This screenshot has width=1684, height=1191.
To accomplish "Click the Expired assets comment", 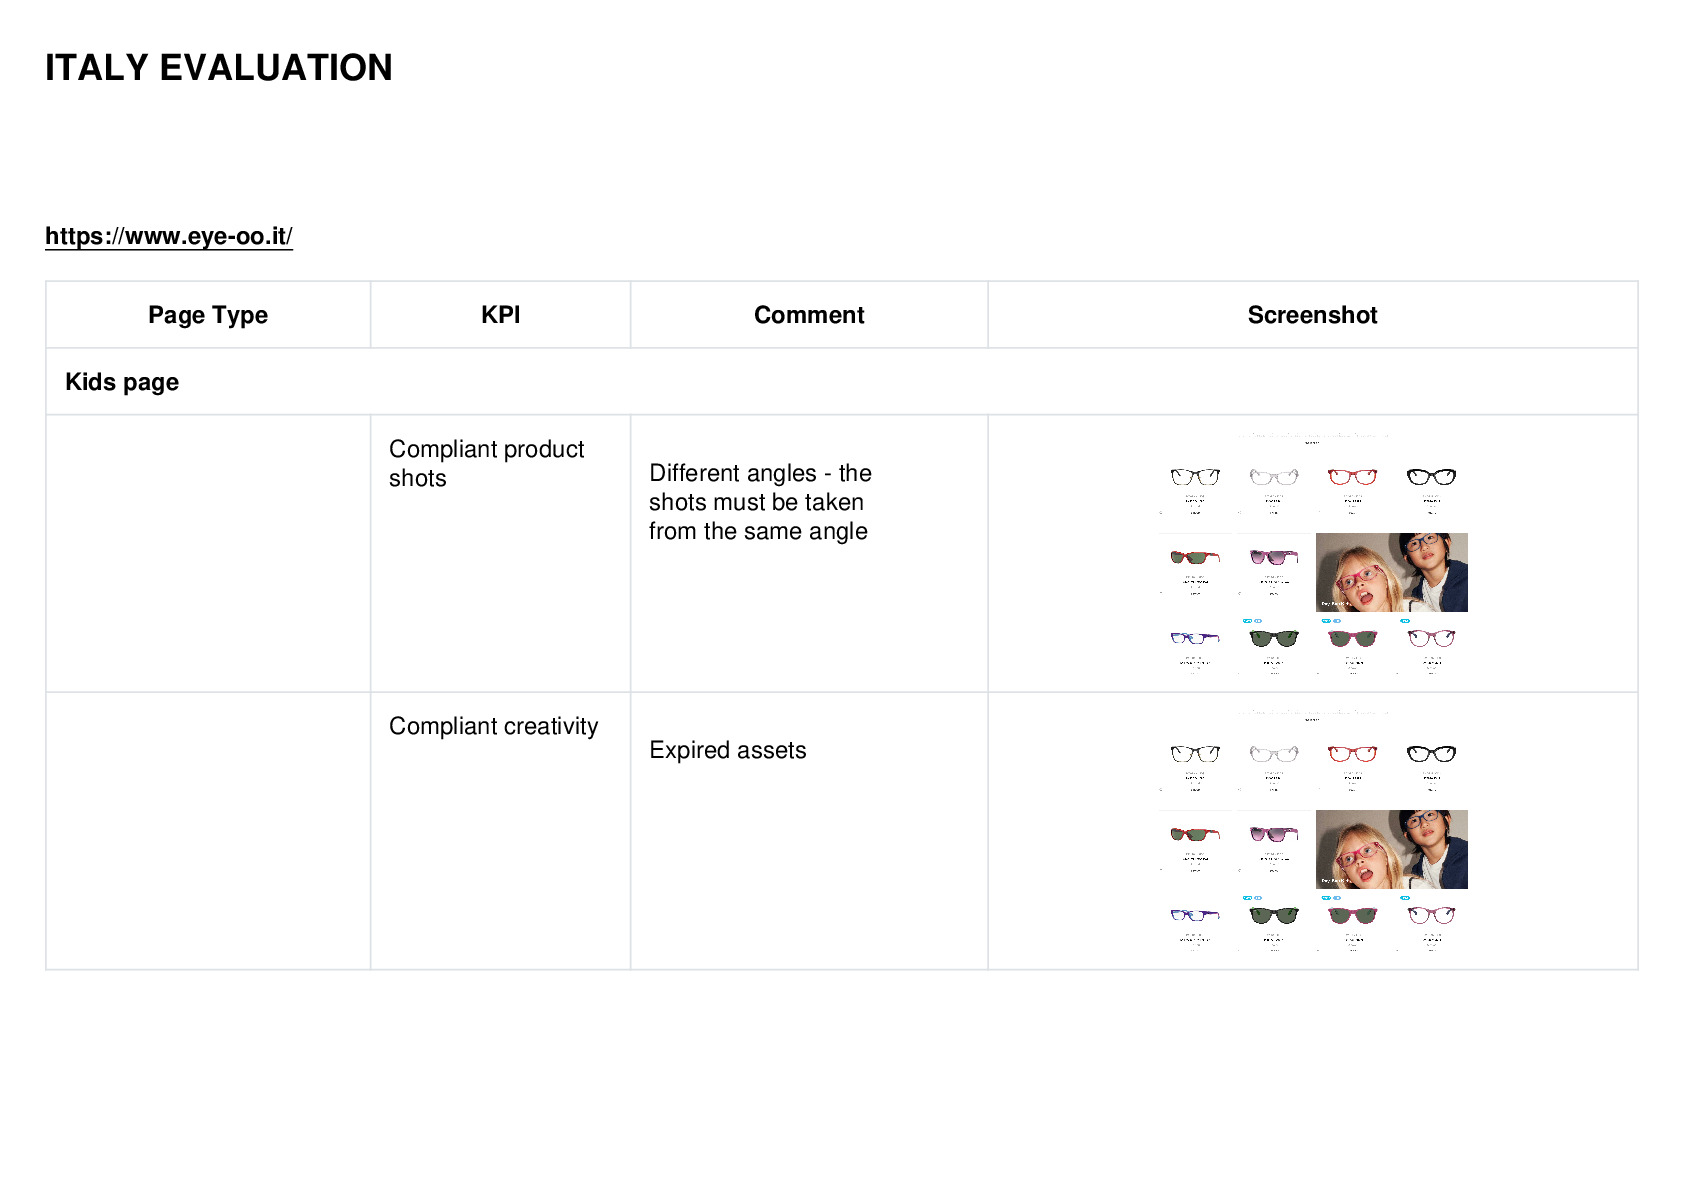I will click(x=728, y=750).
